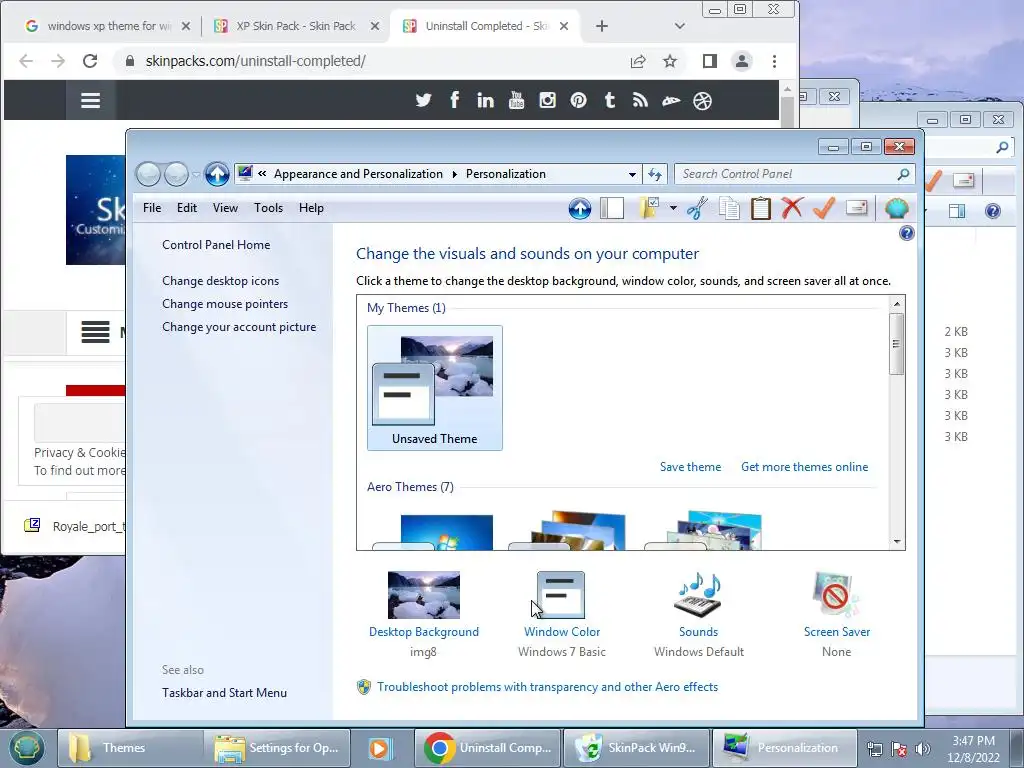Screen dimensions: 1024x768
Task: Click the RSS feed icon on skinpacks page
Action: coord(640,100)
